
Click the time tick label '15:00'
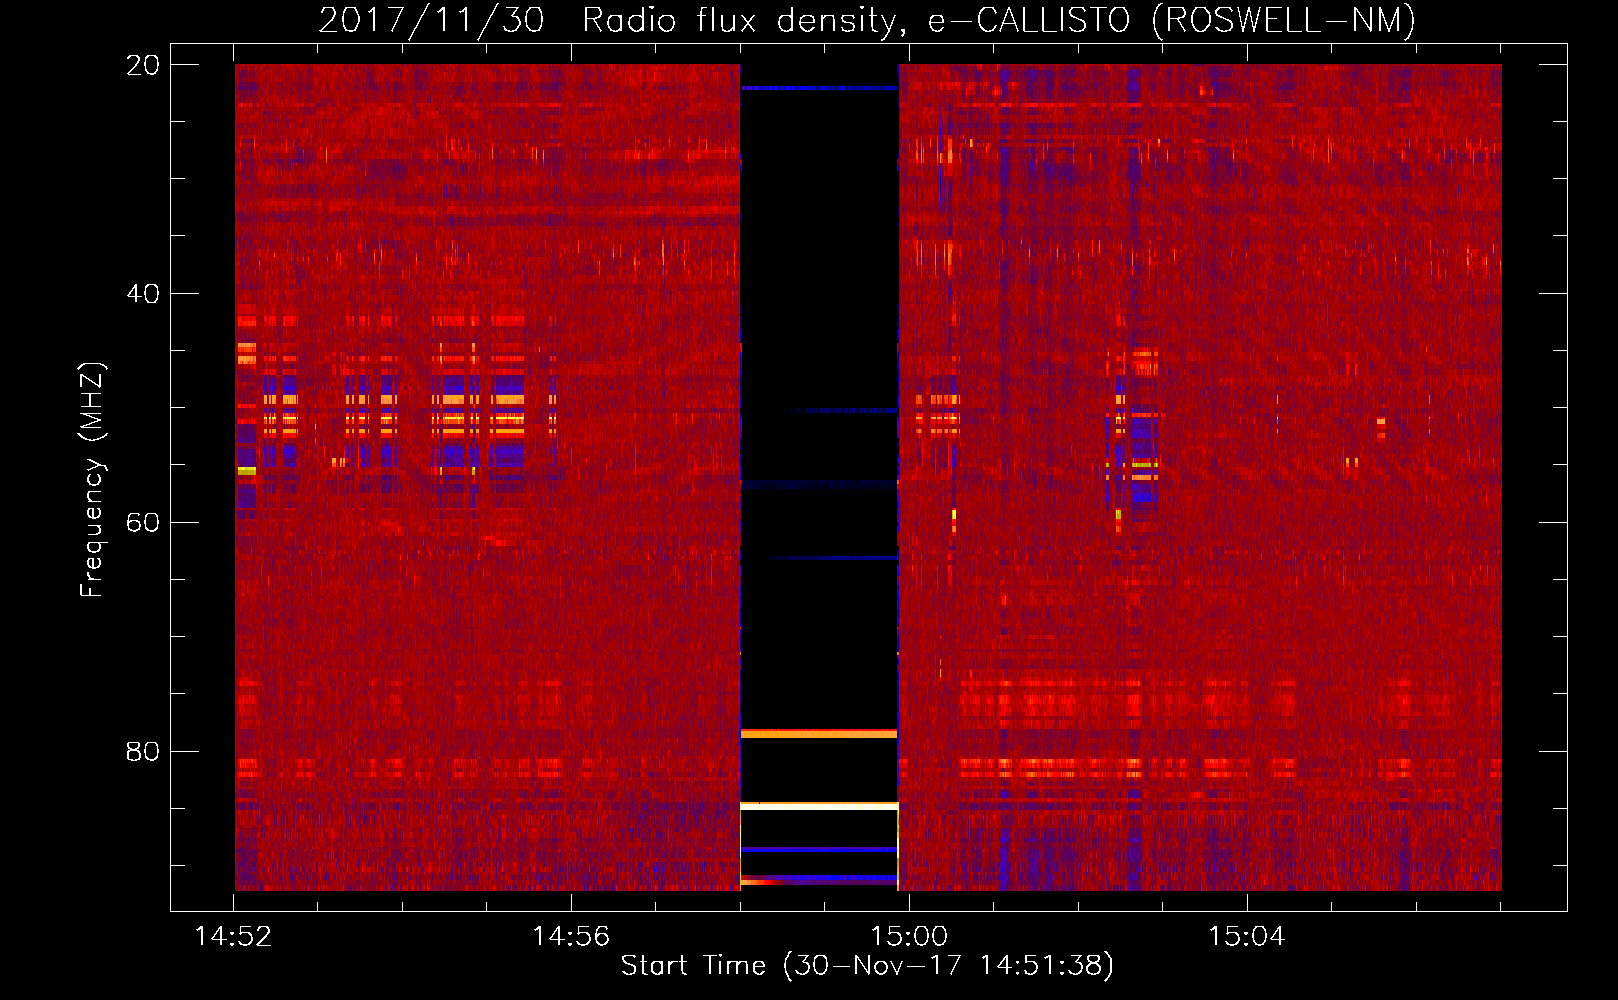coord(909,936)
